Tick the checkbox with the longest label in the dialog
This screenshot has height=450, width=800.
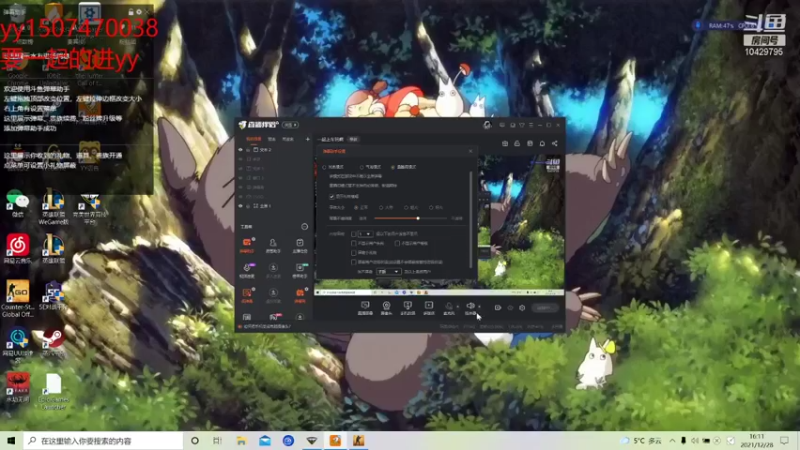353,262
